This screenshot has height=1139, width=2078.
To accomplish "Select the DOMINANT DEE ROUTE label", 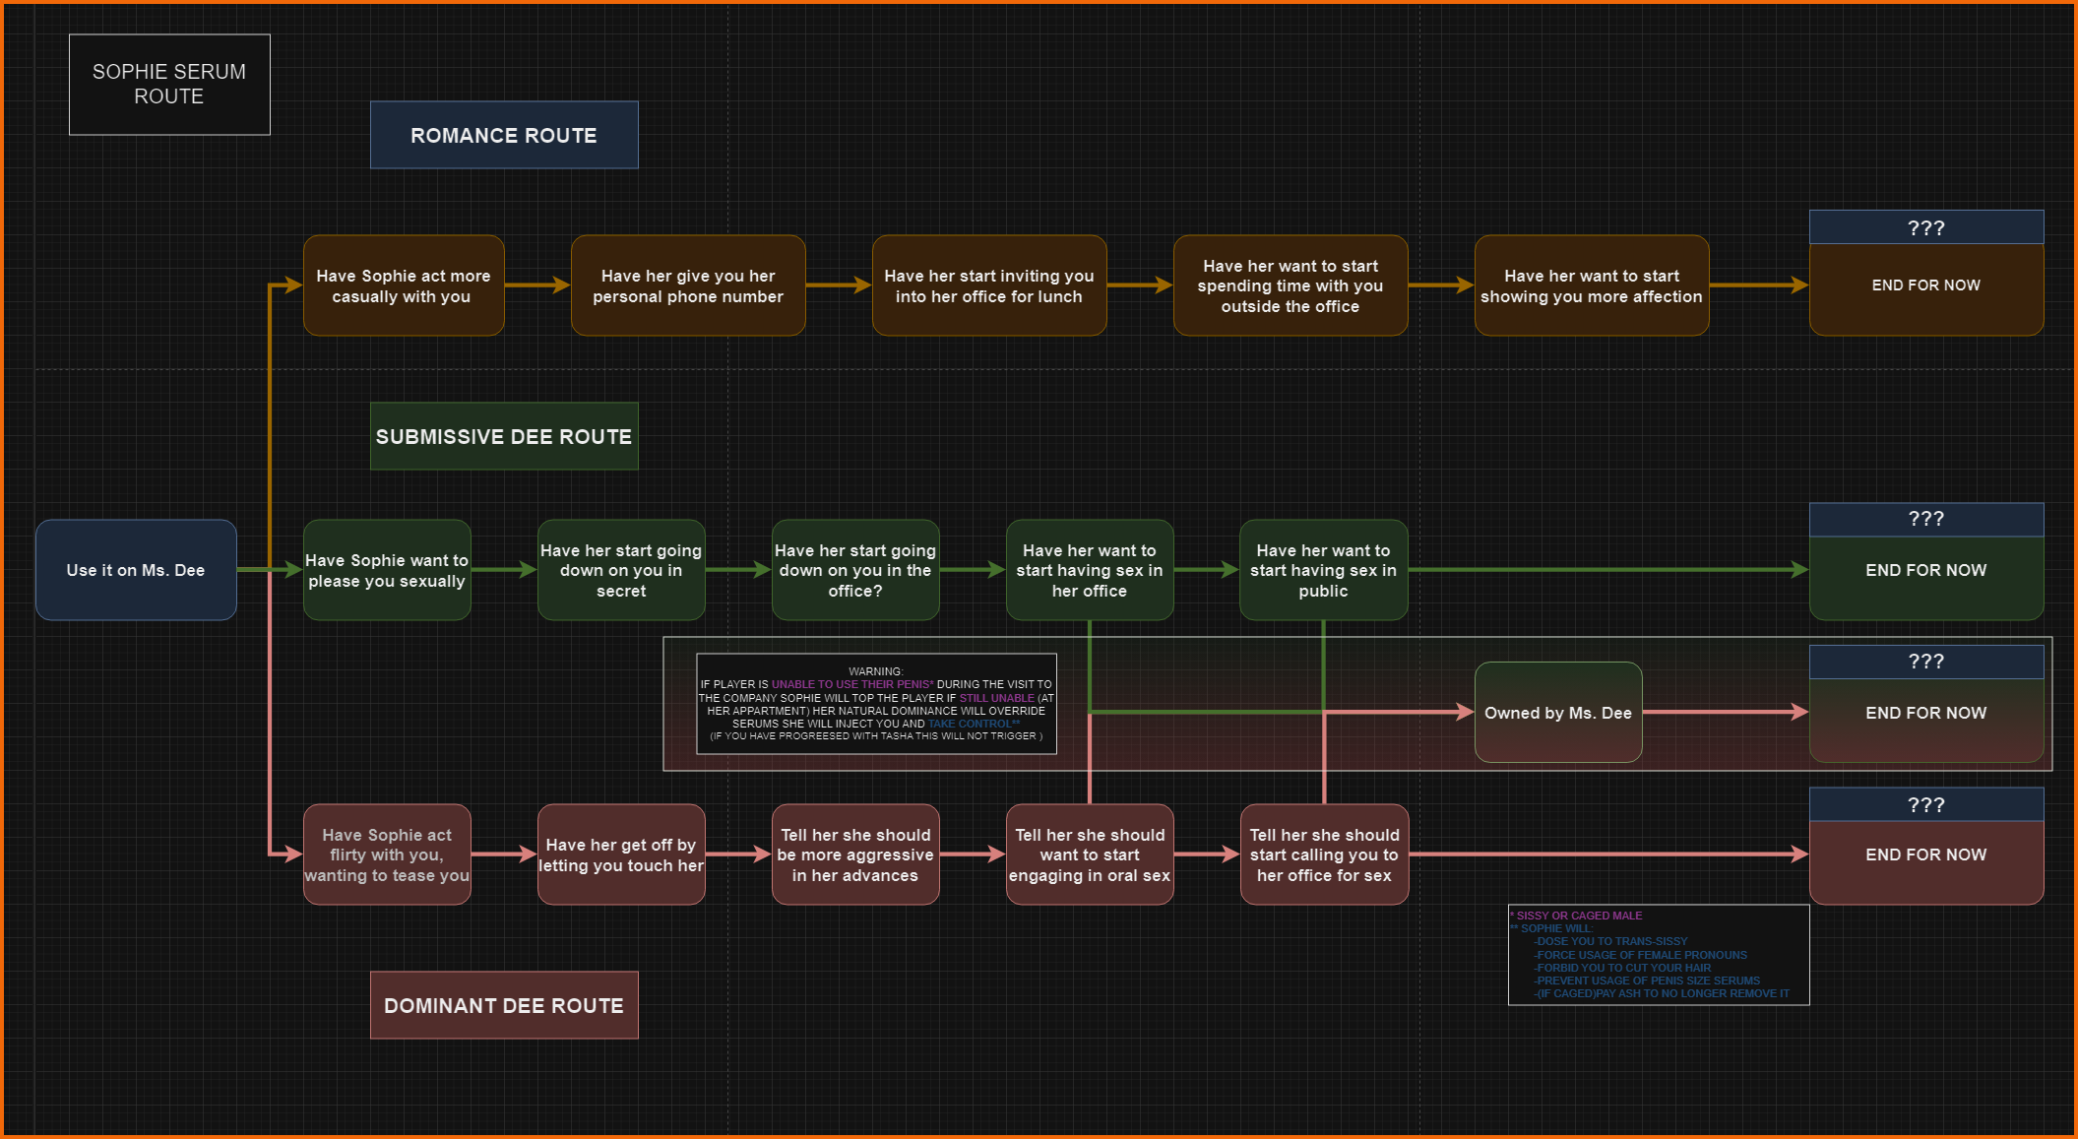I will pyautogui.click(x=503, y=1005).
